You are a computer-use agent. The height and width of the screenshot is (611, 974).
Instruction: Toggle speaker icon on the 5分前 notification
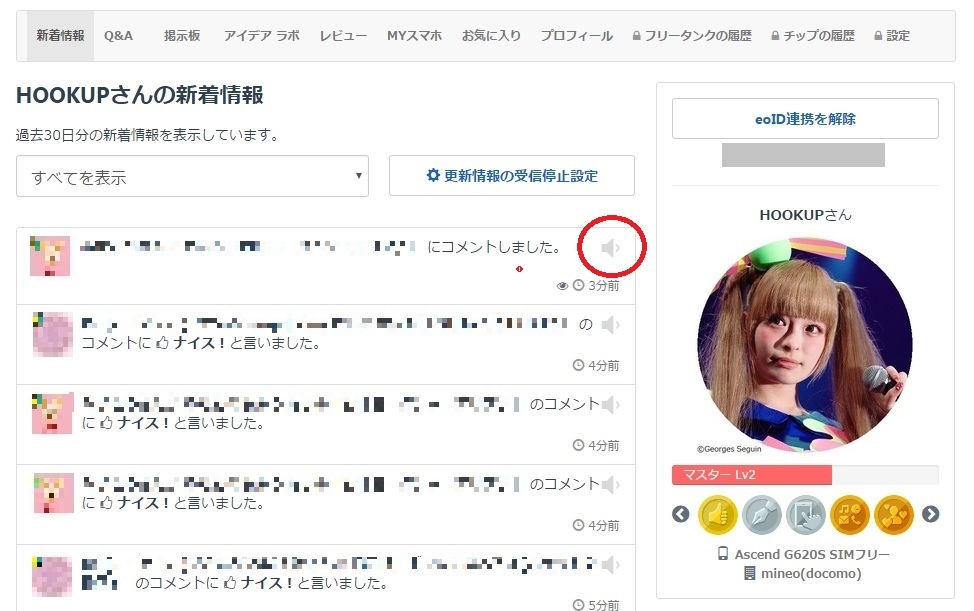[x=611, y=565]
